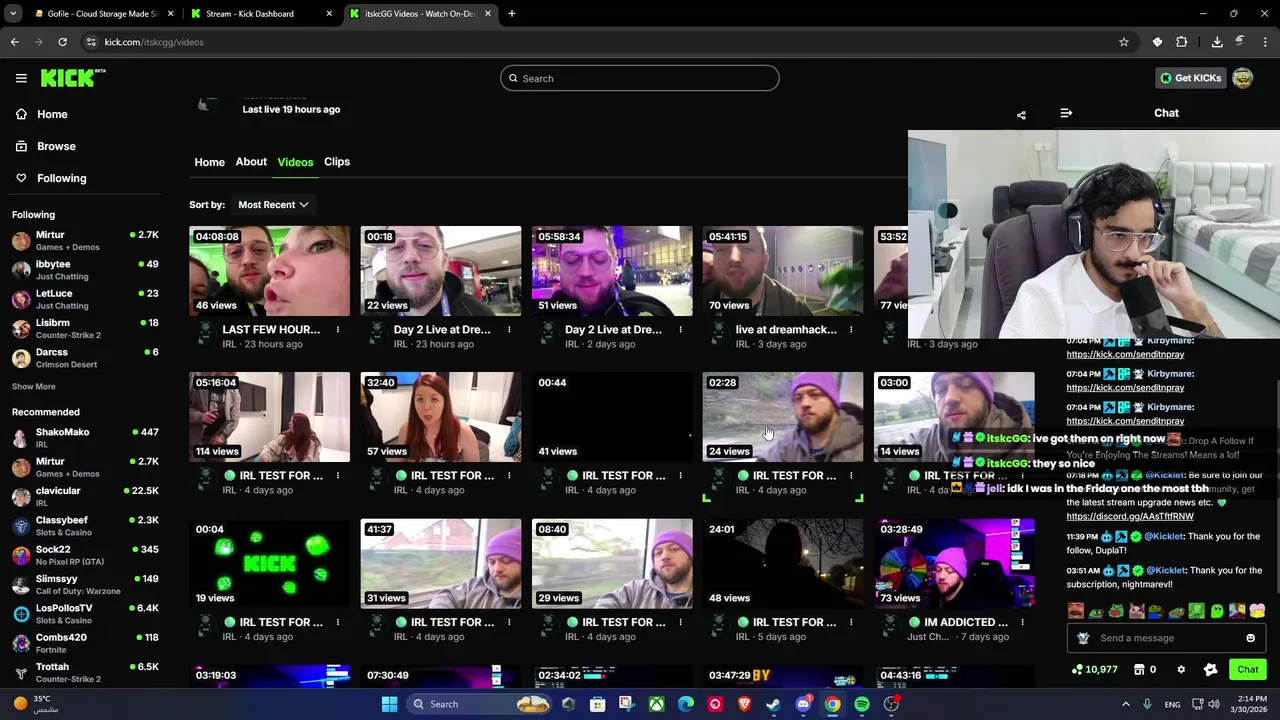Bookmark this page with star icon
Viewport: 1280px width, 720px height.
pos(1124,42)
